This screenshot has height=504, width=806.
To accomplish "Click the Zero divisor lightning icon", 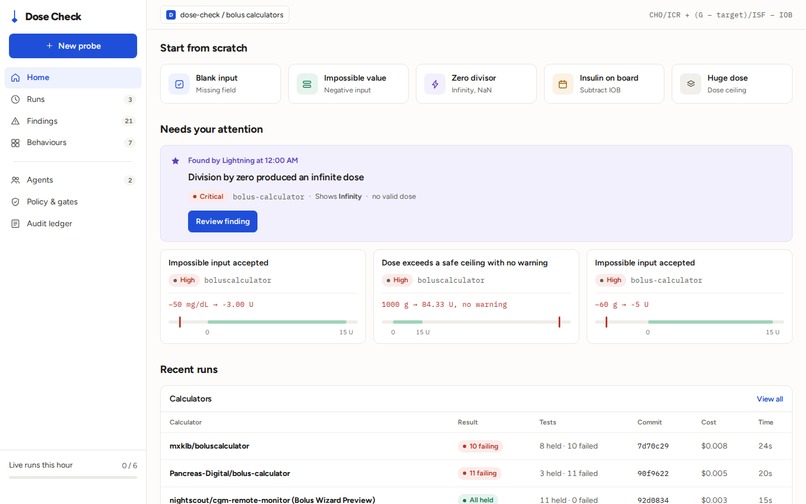I will (x=435, y=84).
